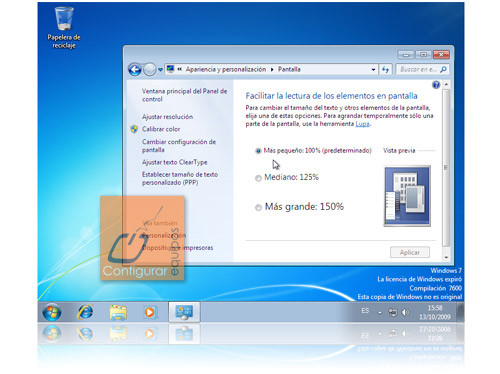This screenshot has height=374, width=500.
Task: Click the address bar refresh icon
Action: pyautogui.click(x=386, y=69)
